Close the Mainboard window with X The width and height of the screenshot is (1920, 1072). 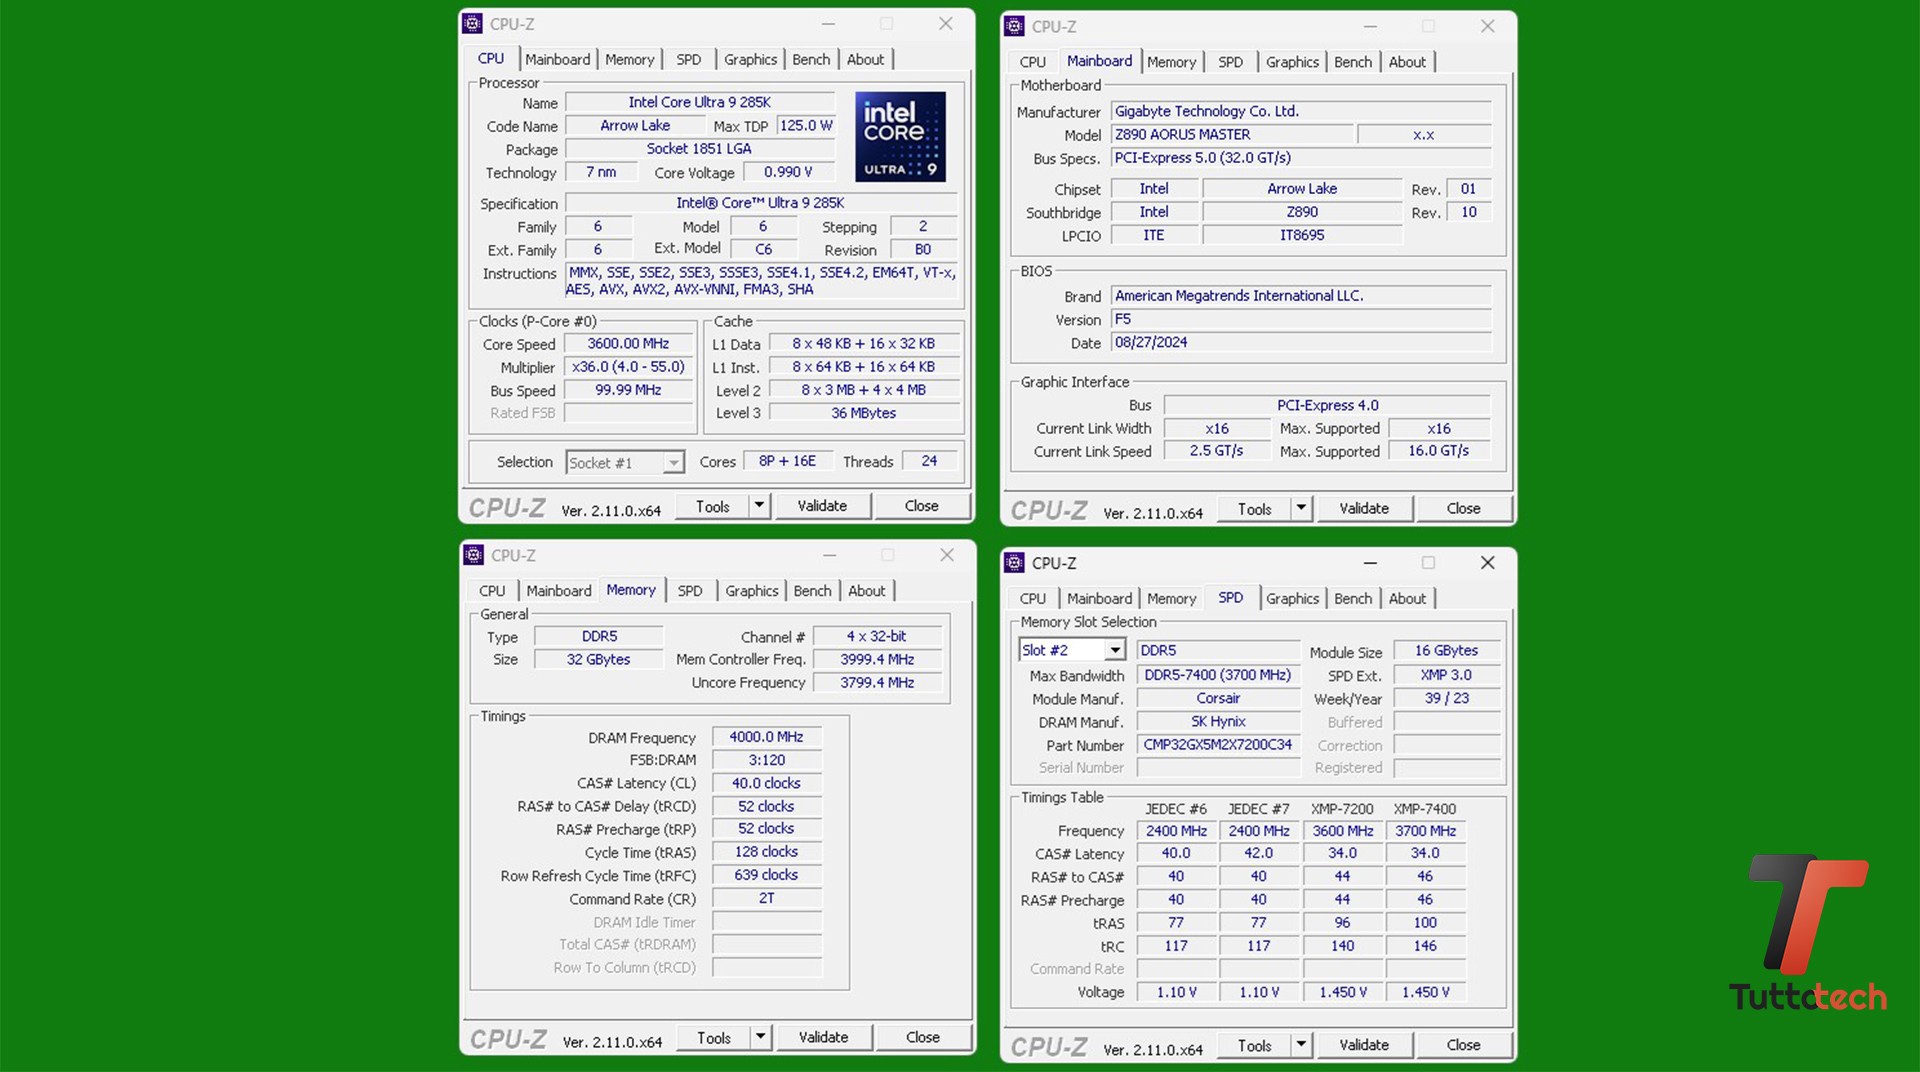(1488, 26)
